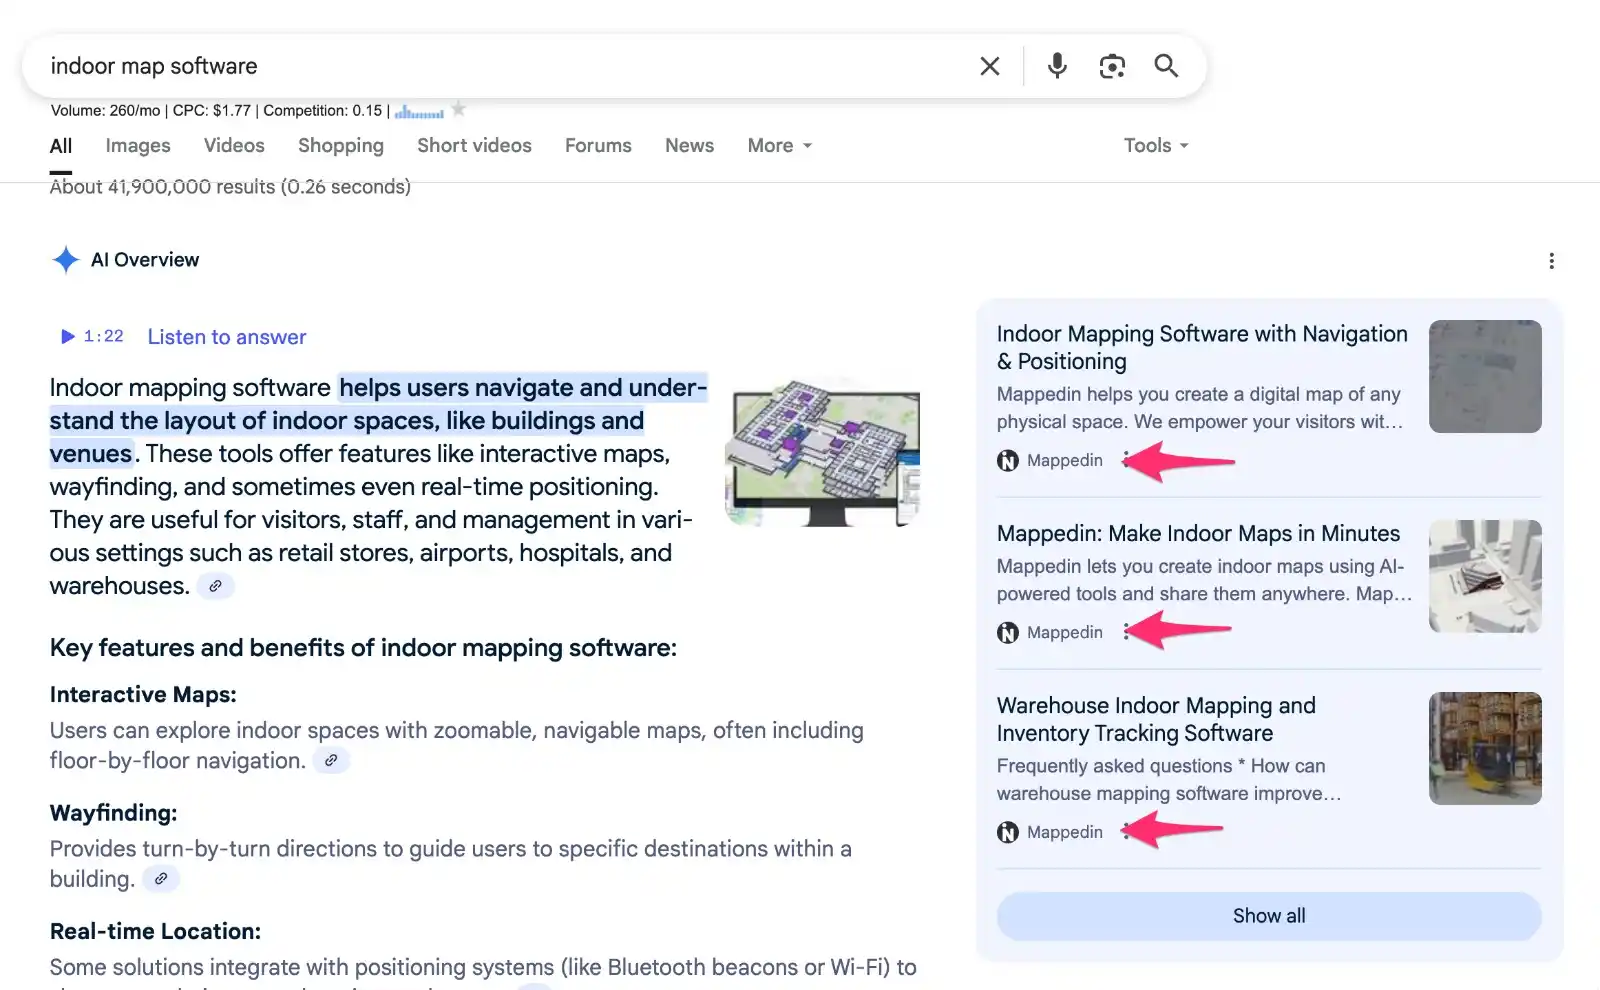Click the 1:22 audio duration

point(104,337)
